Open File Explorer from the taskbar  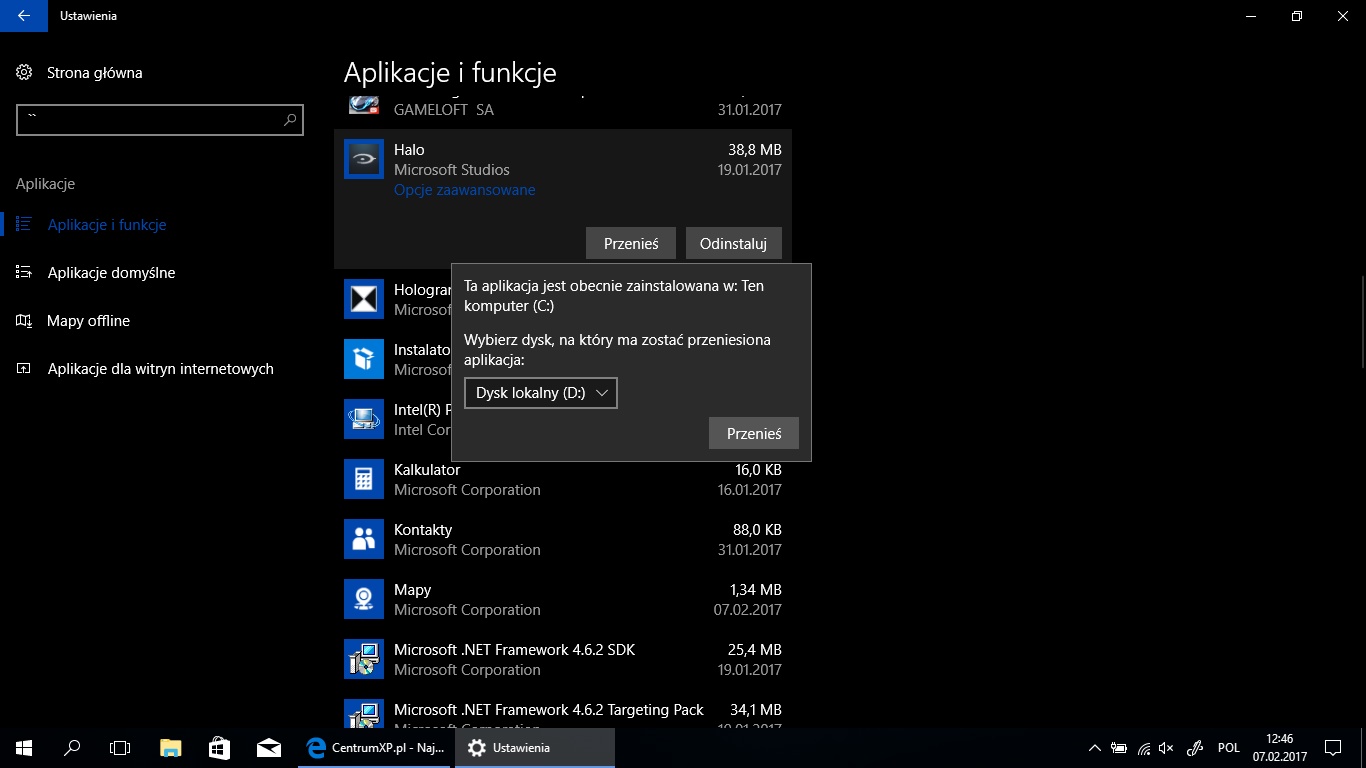(x=171, y=748)
